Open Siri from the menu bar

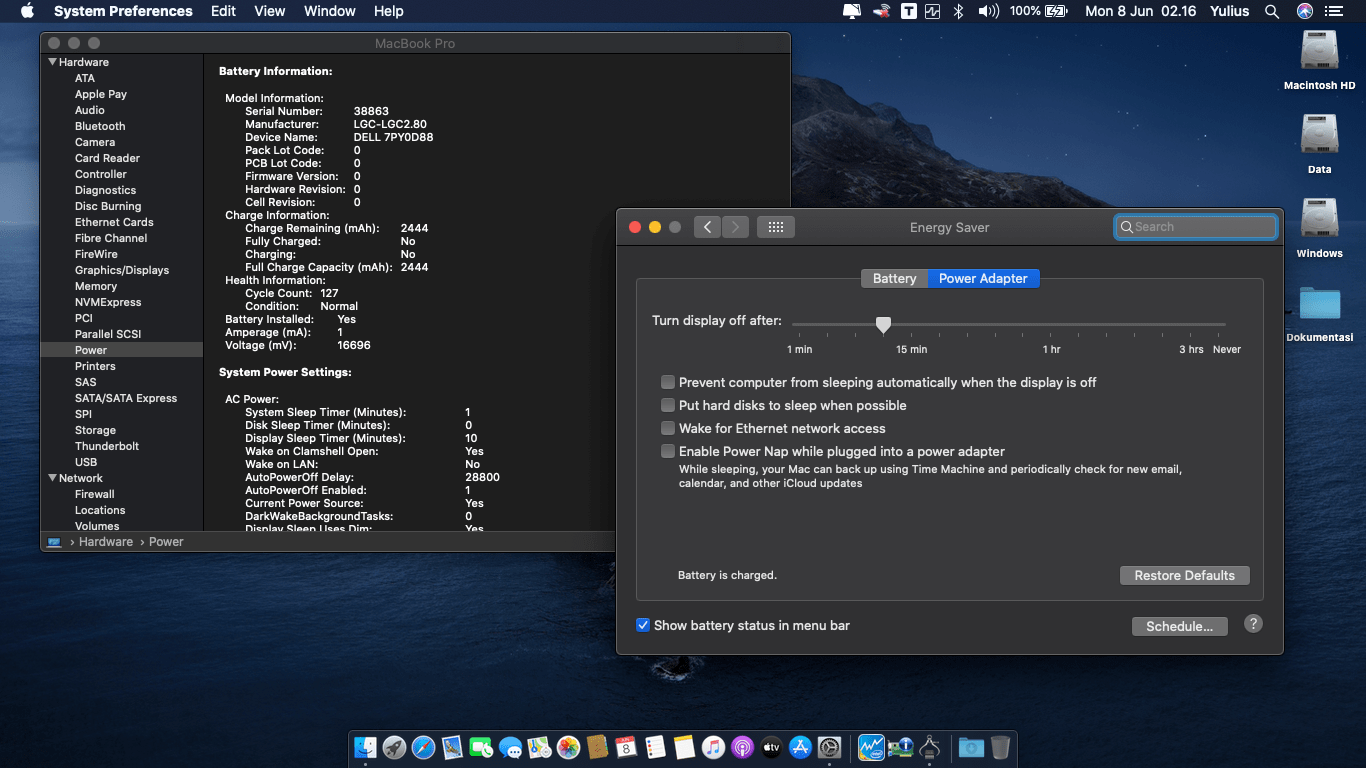(1304, 11)
